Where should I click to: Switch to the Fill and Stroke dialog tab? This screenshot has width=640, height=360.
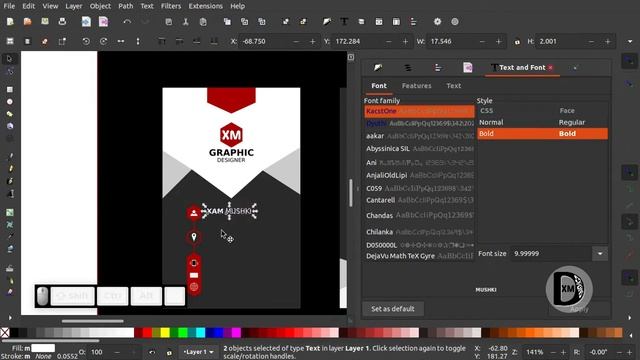click(378, 68)
